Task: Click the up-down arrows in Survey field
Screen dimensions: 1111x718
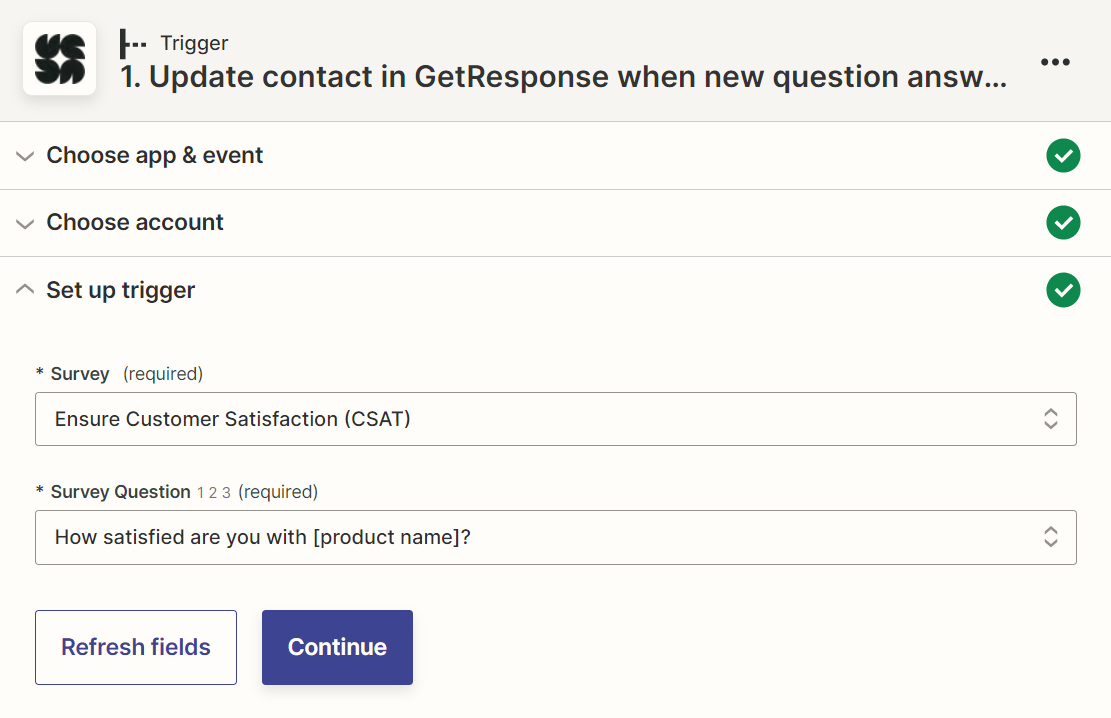Action: (x=1051, y=419)
